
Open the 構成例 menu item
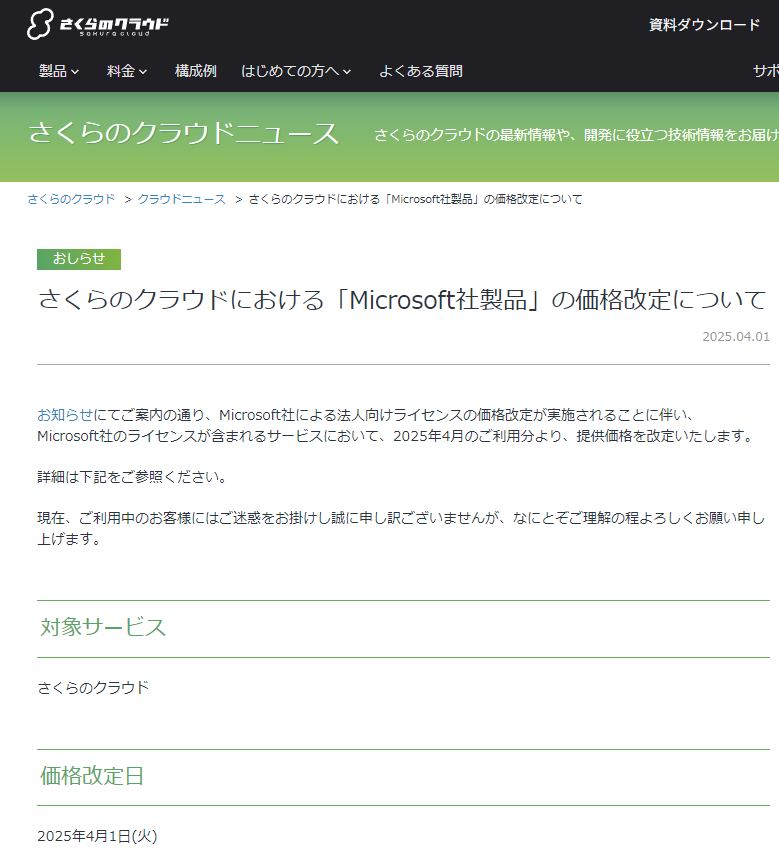pos(196,71)
